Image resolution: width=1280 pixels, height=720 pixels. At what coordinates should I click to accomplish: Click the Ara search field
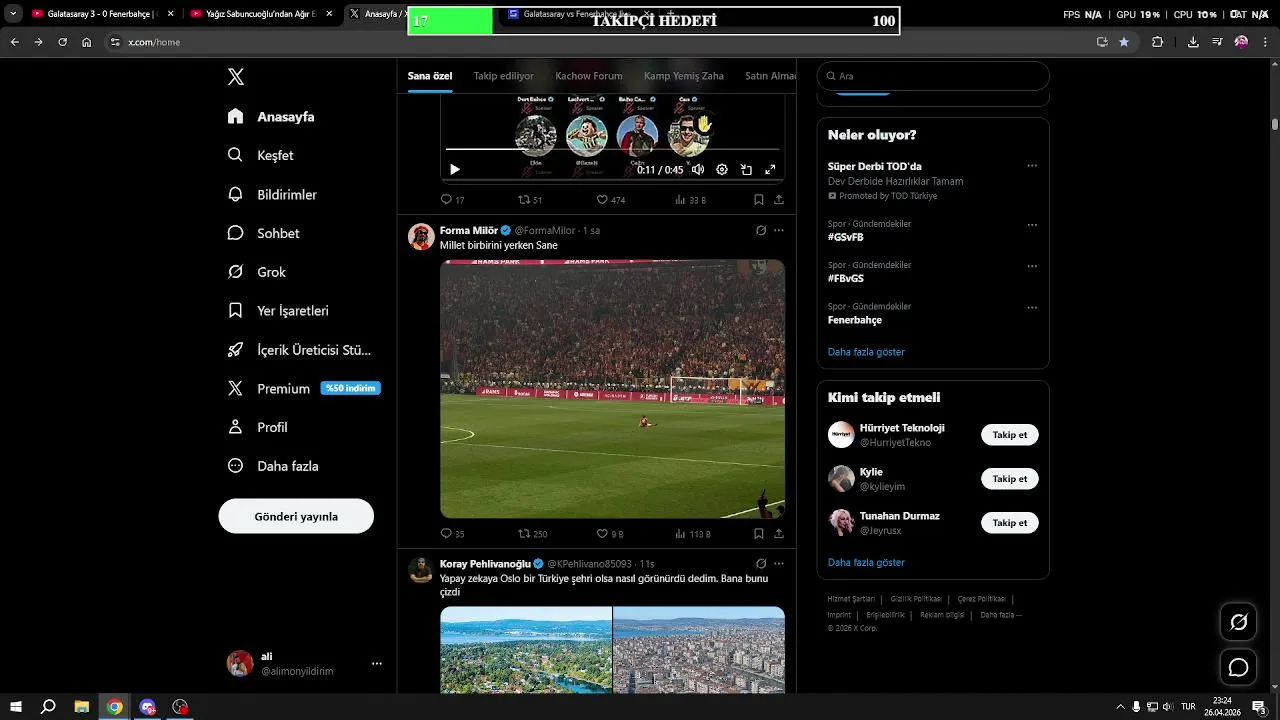point(933,76)
